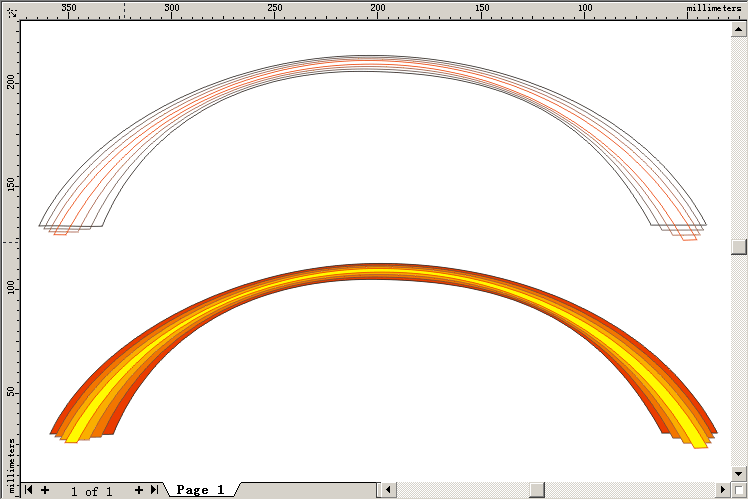Click the vertical scrollbar down arrow

tap(738, 474)
